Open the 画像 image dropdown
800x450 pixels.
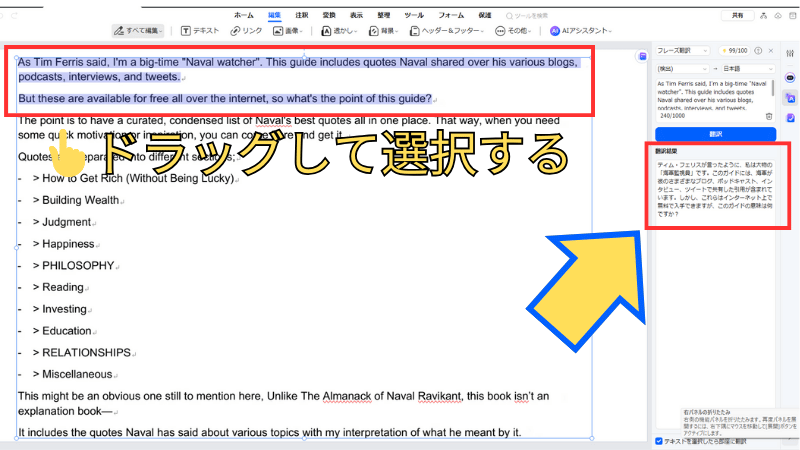click(288, 31)
